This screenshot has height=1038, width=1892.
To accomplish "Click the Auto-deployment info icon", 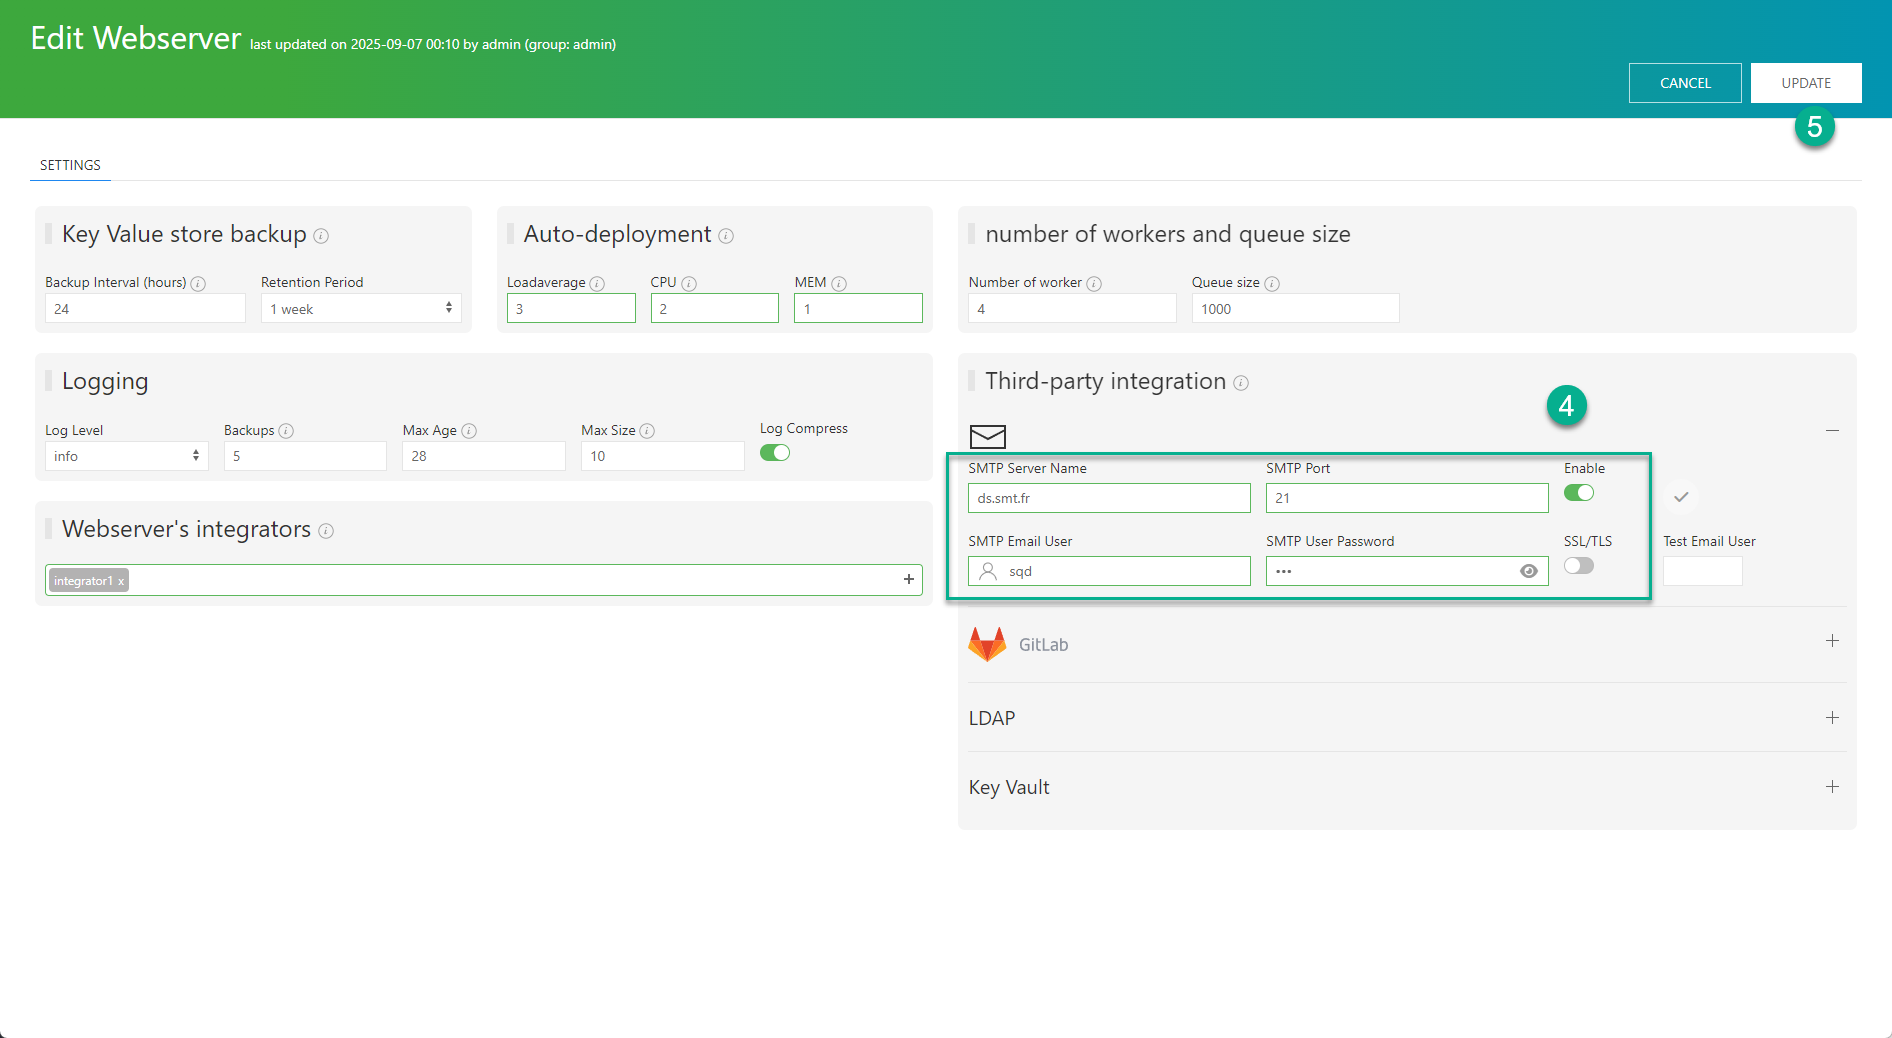I will (x=726, y=236).
